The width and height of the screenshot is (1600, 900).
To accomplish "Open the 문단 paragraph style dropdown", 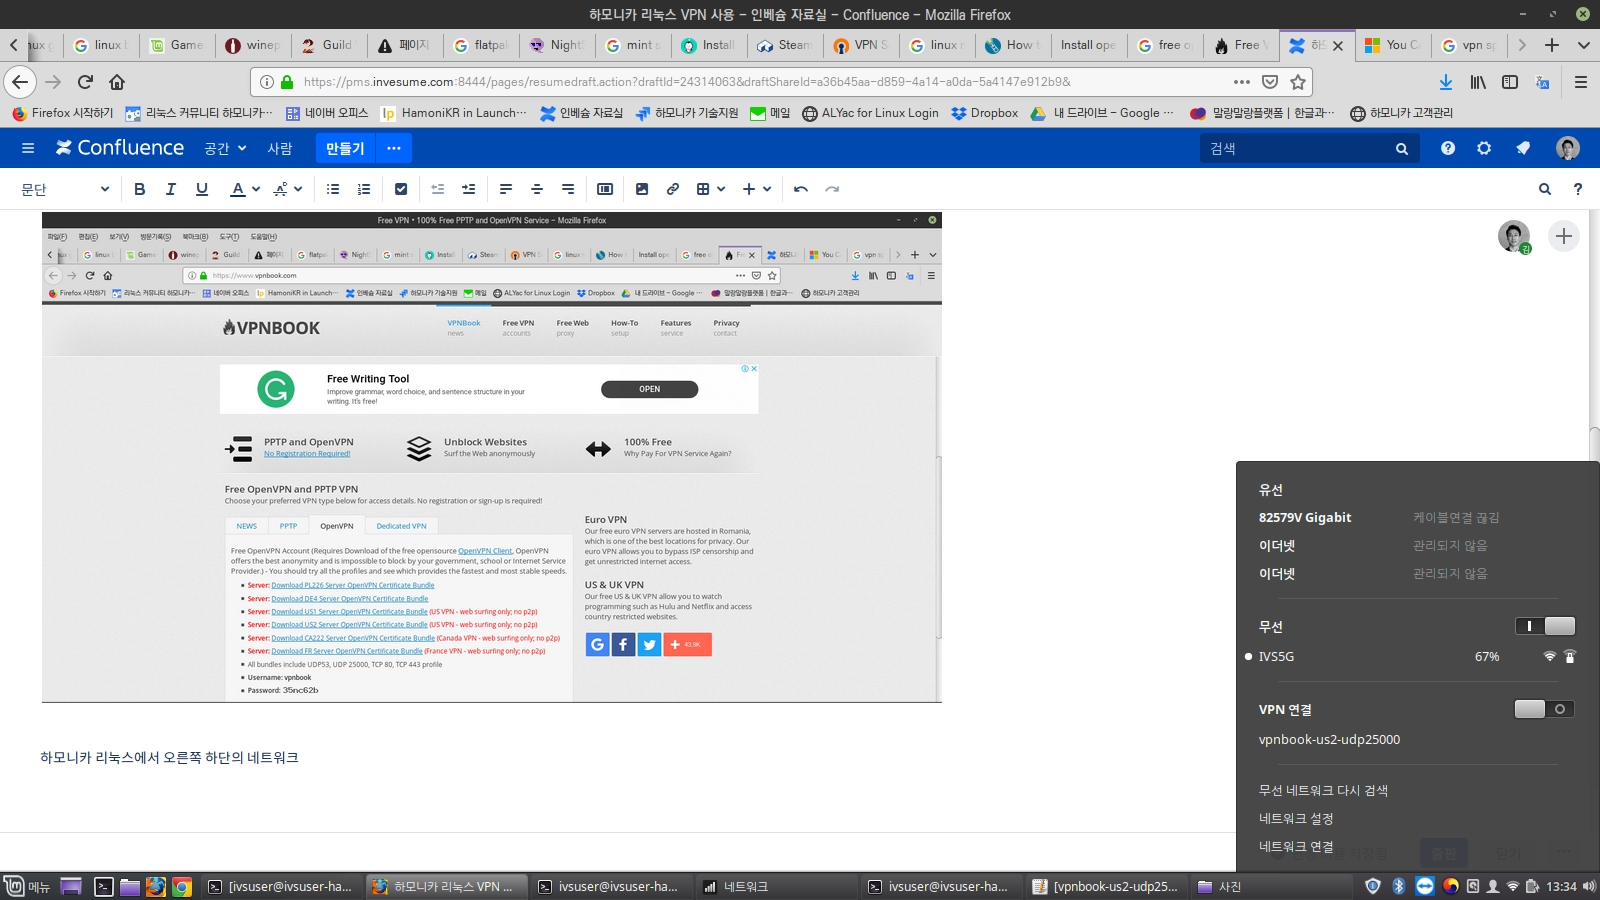I will point(65,189).
